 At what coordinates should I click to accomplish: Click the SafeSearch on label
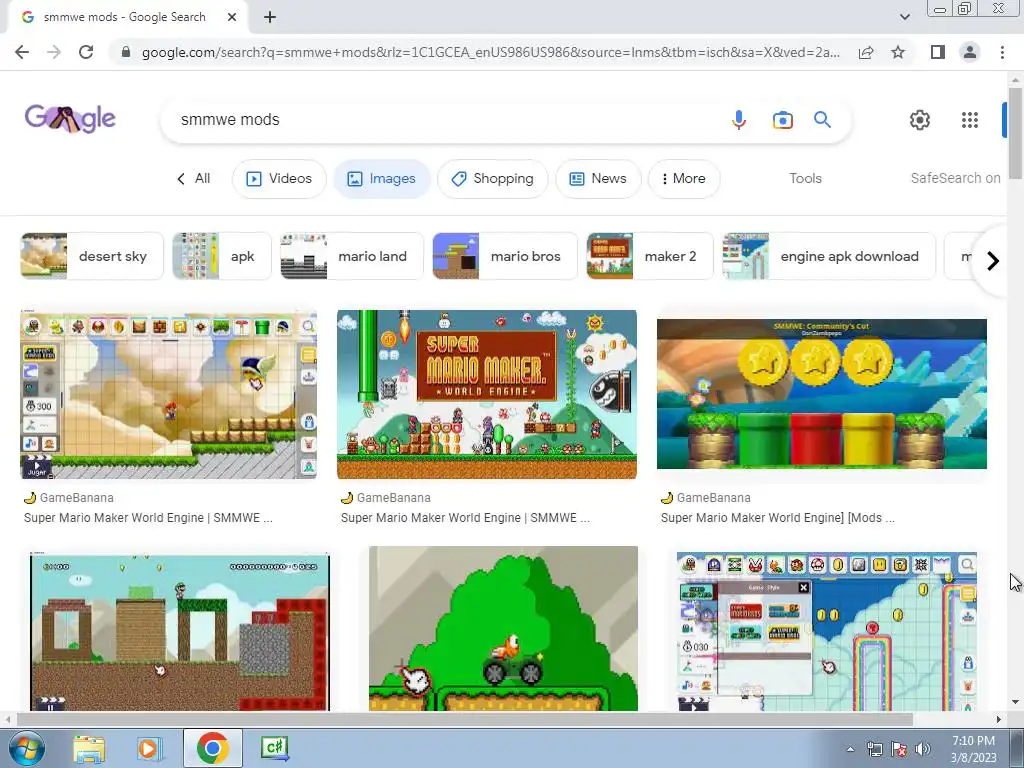click(x=955, y=178)
